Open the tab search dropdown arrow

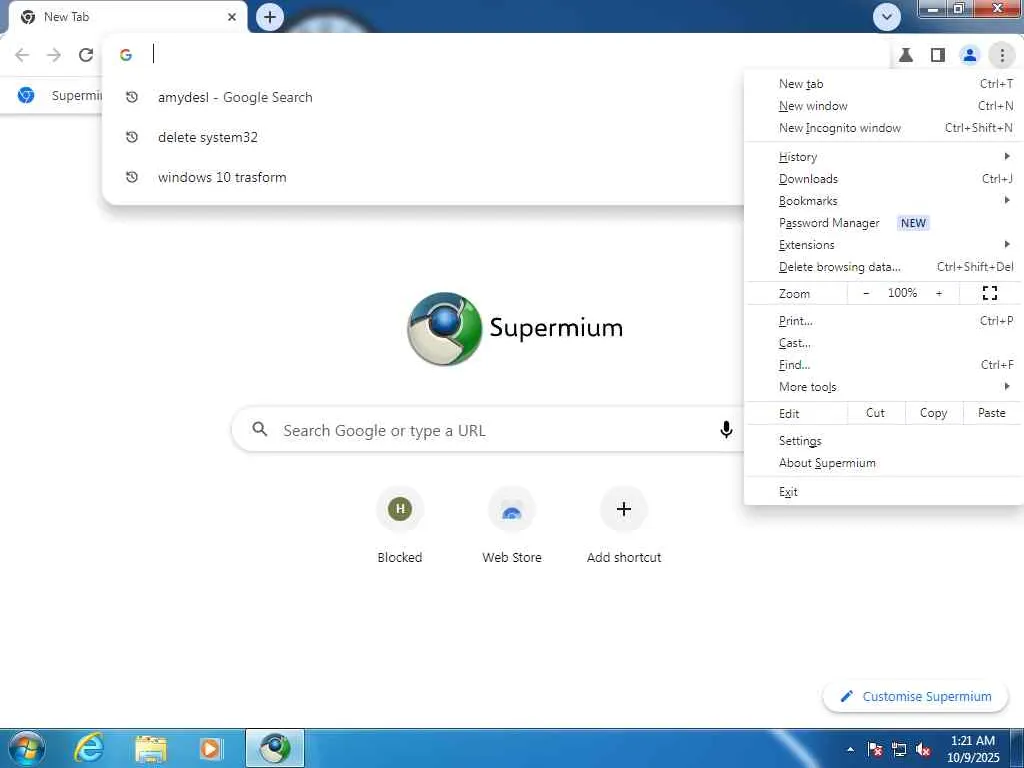(886, 17)
